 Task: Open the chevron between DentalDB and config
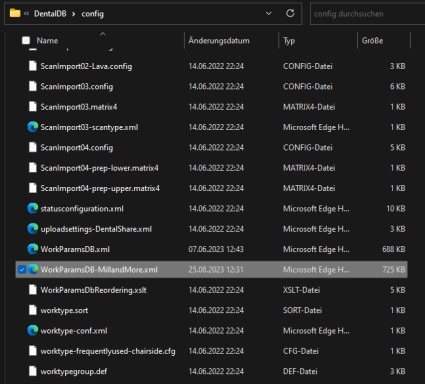(x=74, y=14)
